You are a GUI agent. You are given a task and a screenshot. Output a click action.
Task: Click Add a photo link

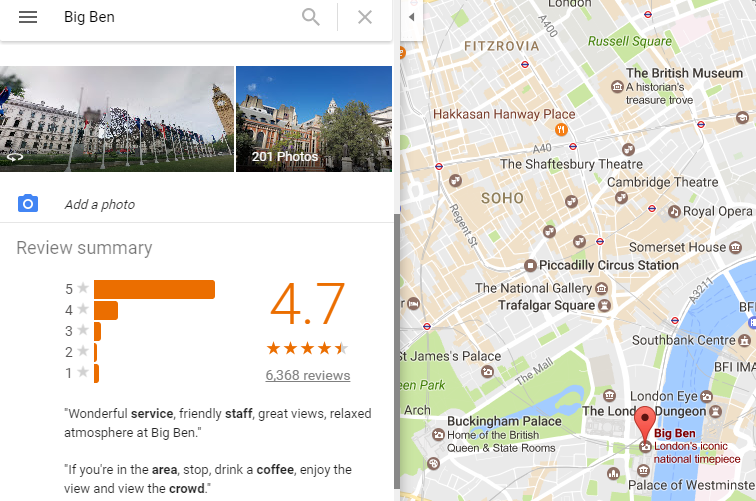(100, 204)
